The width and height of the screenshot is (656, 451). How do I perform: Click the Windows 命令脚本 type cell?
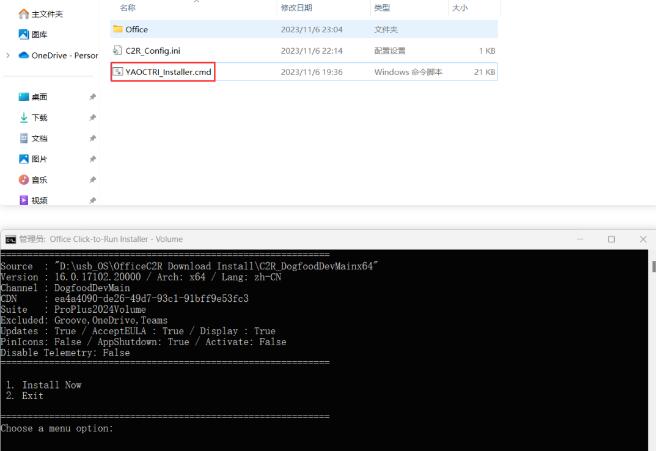[408, 72]
